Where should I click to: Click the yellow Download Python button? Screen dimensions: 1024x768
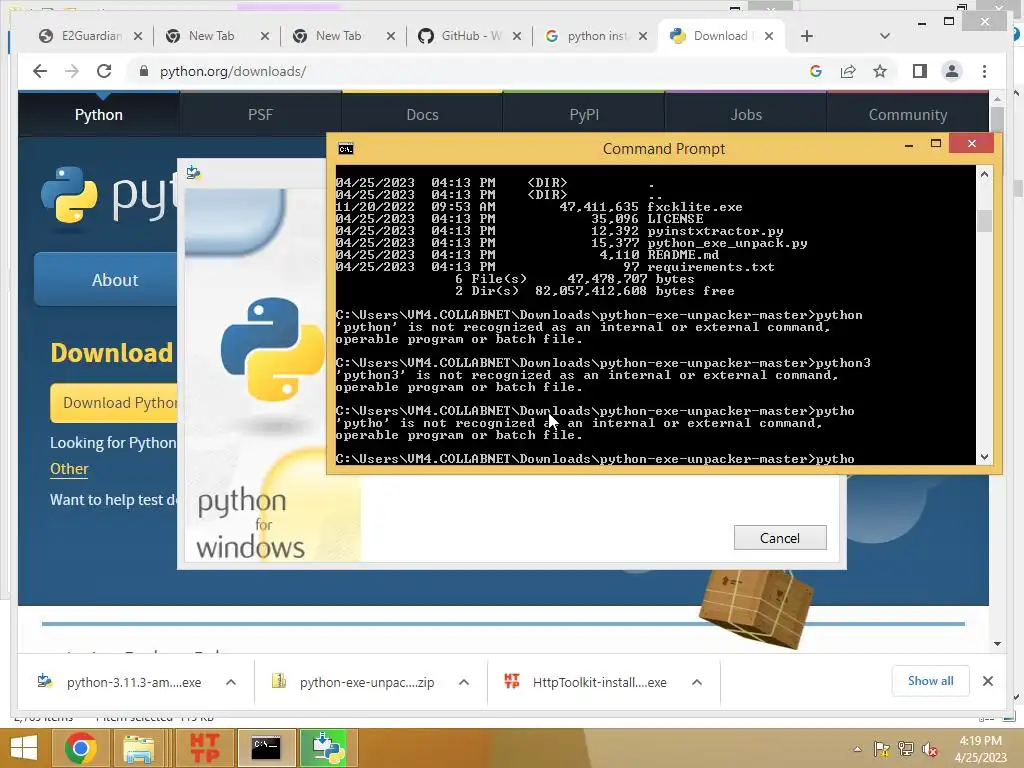114,402
